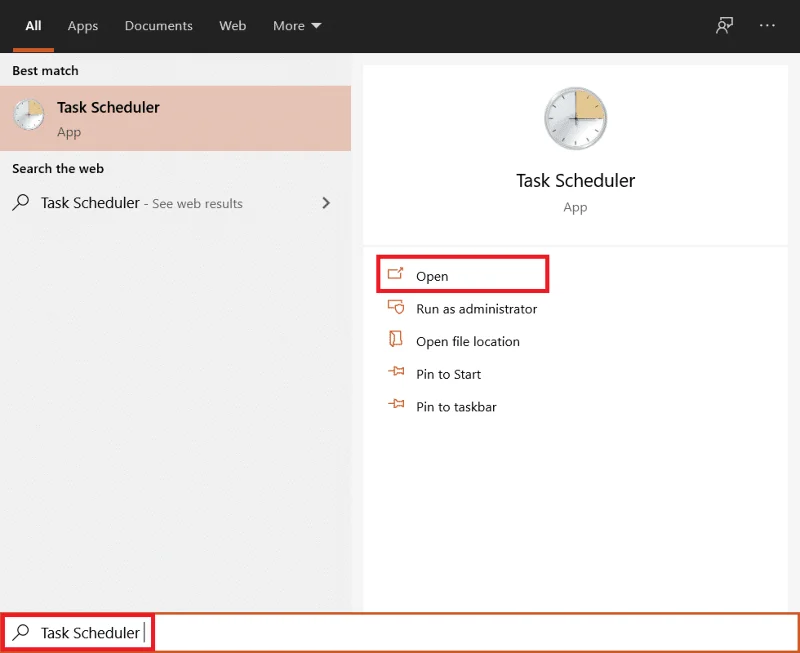Expand the More filter dropdown

pyautogui.click(x=297, y=26)
